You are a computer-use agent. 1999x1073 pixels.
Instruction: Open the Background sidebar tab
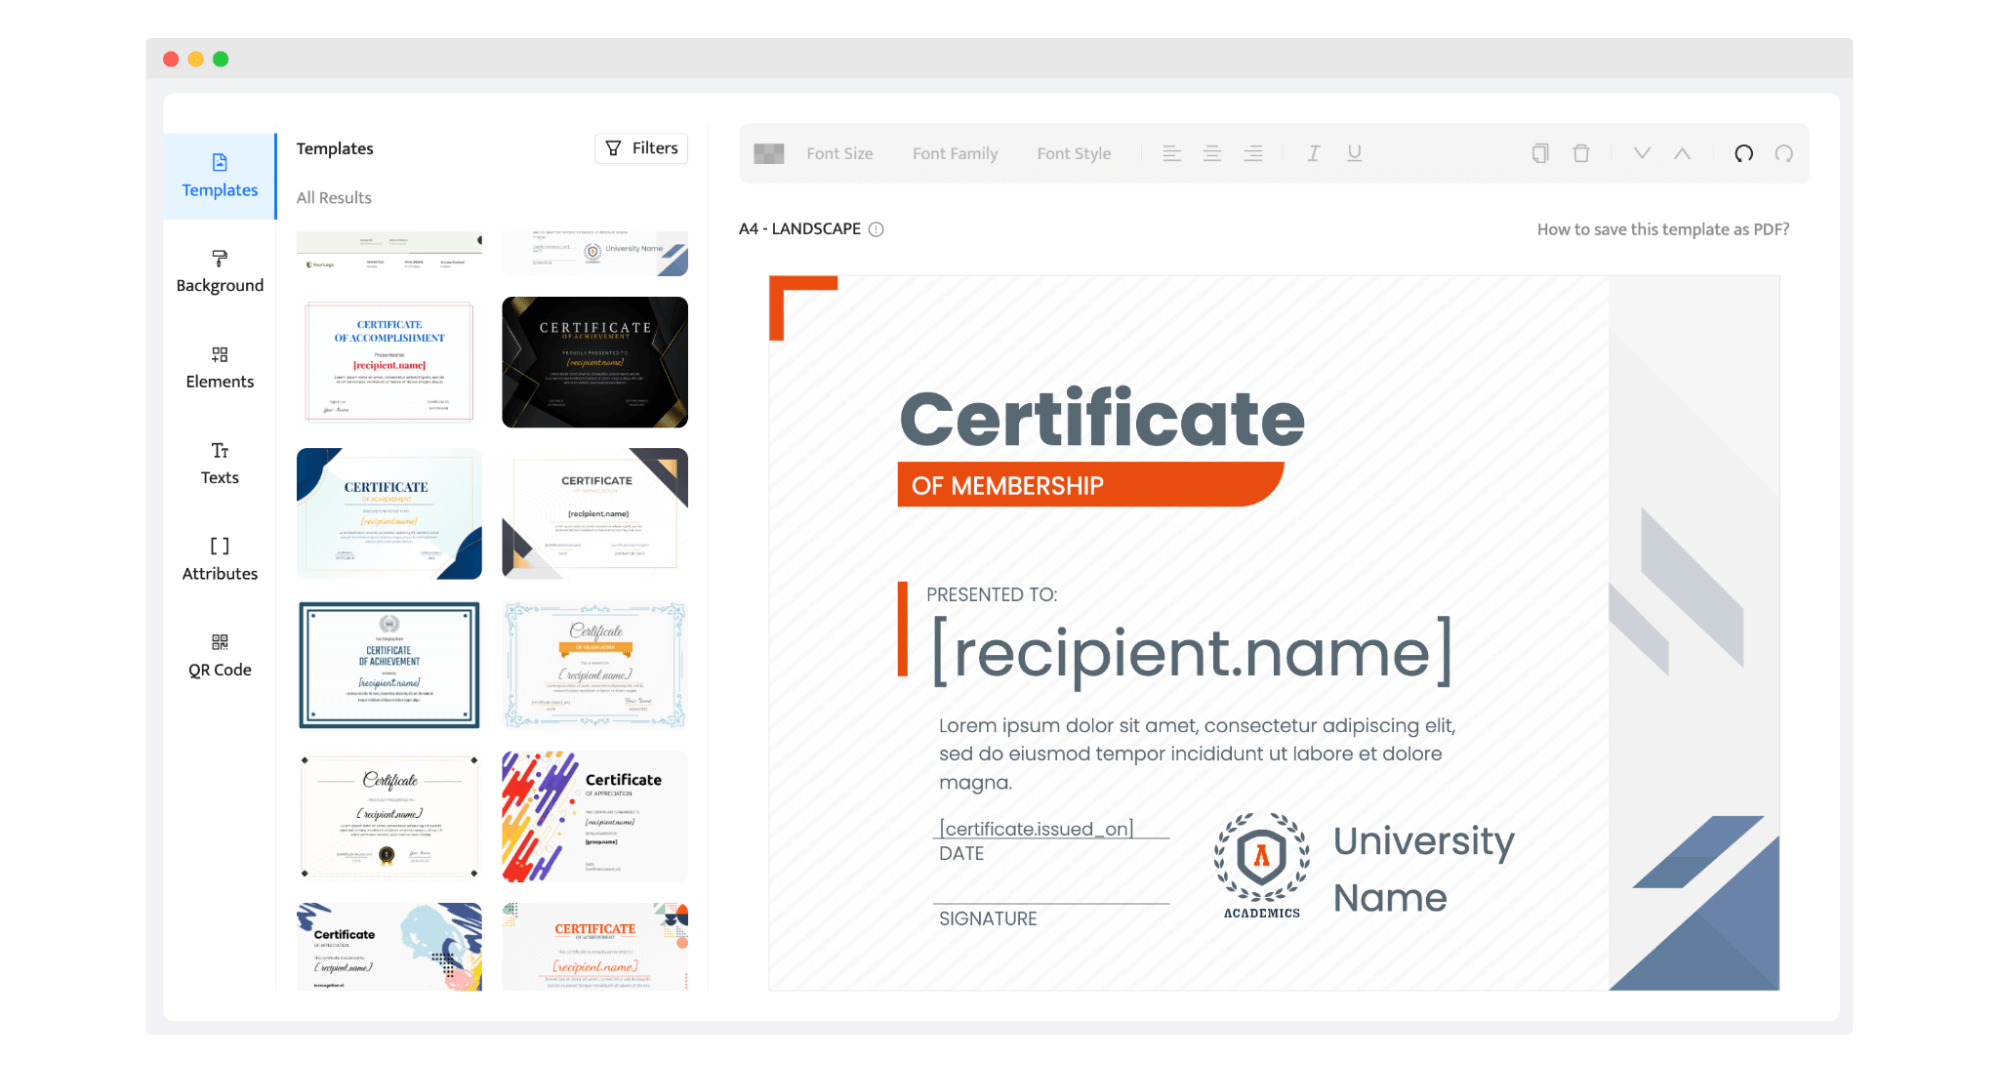coord(219,272)
